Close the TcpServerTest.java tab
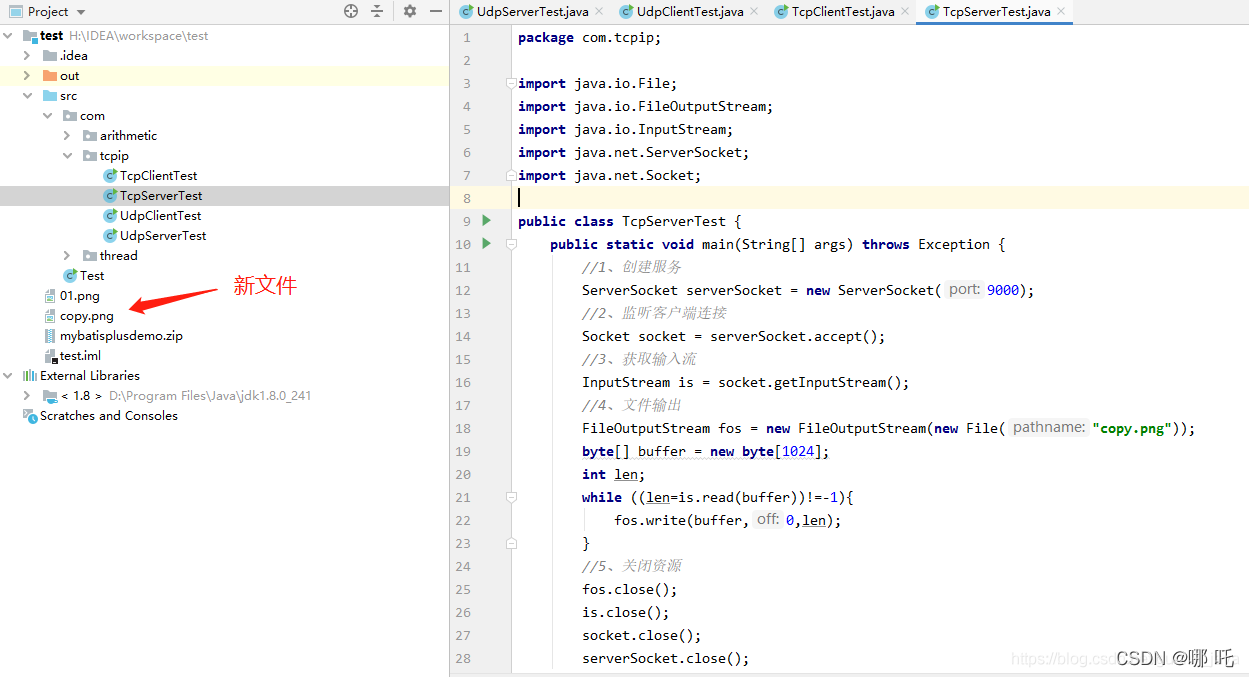1249x677 pixels. tap(1062, 12)
